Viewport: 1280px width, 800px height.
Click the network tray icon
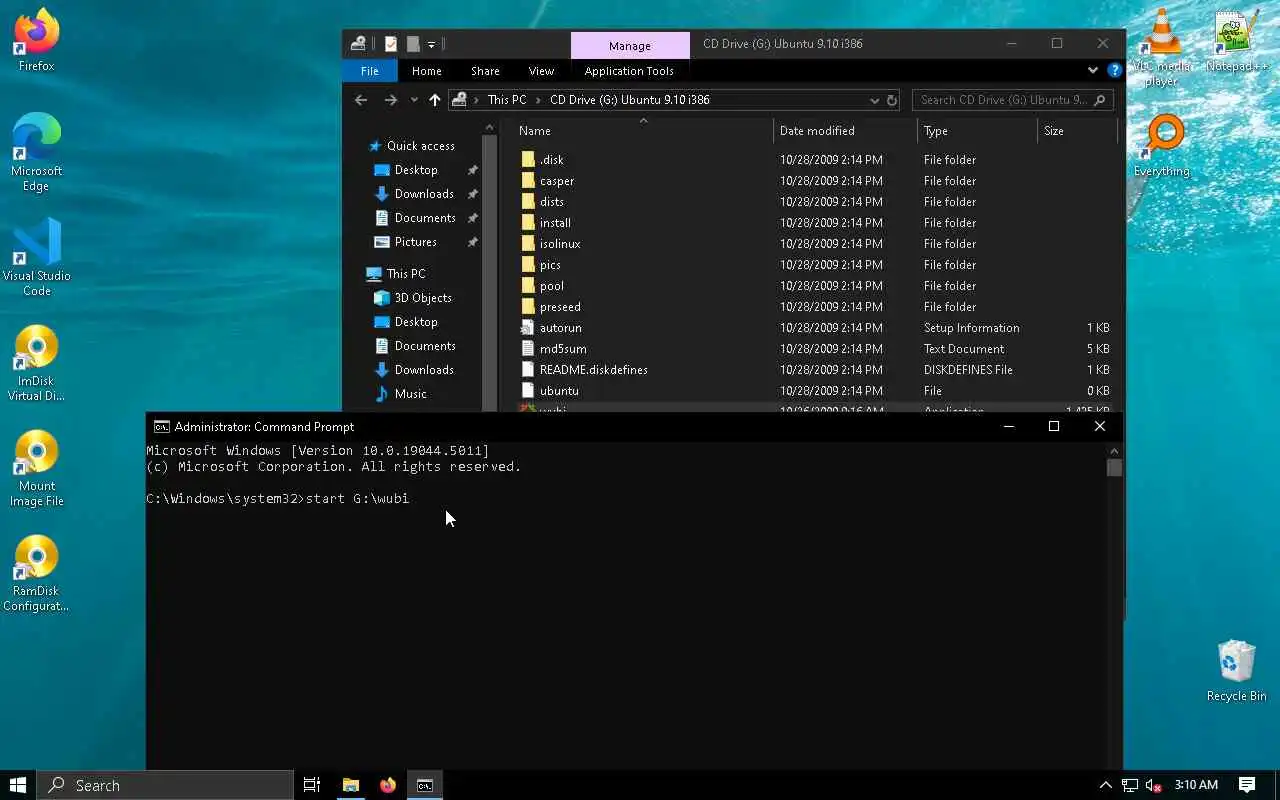point(1130,785)
